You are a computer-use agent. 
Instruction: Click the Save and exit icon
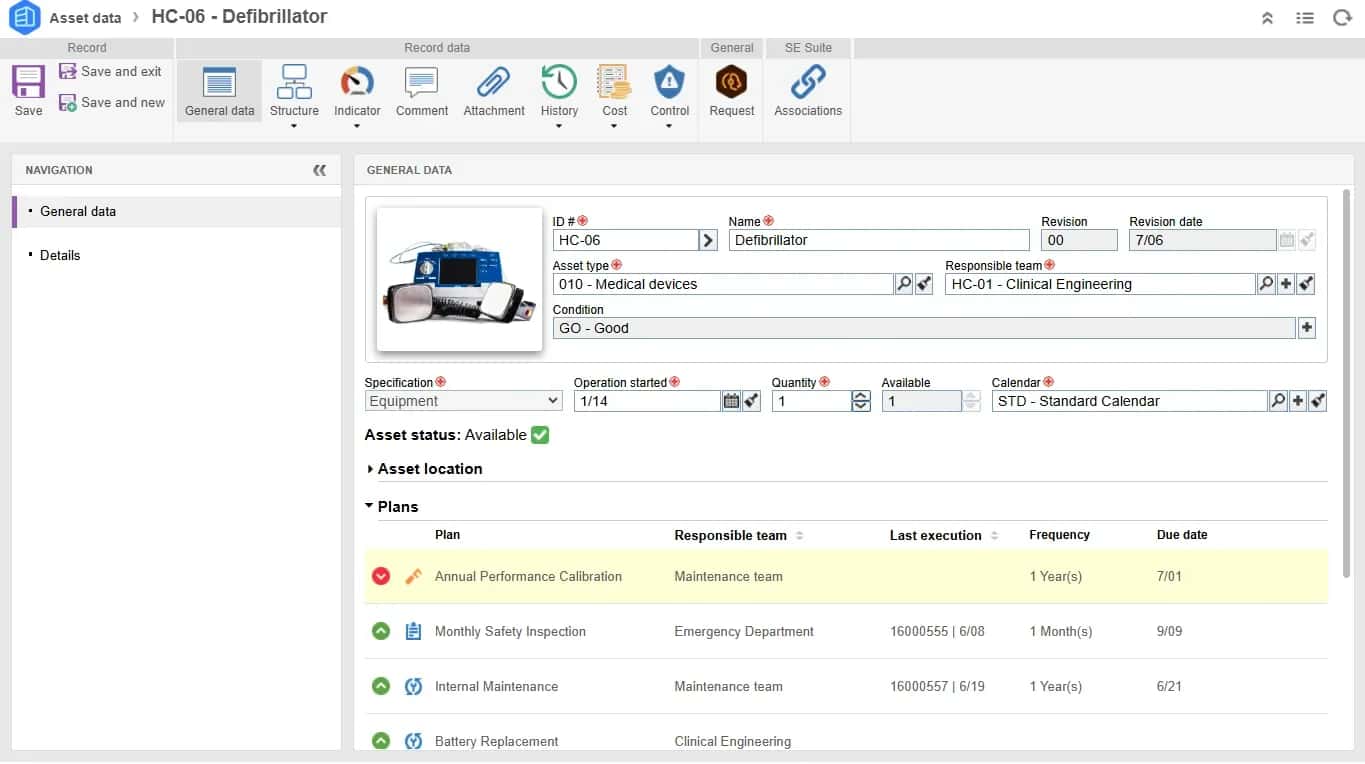tap(68, 71)
